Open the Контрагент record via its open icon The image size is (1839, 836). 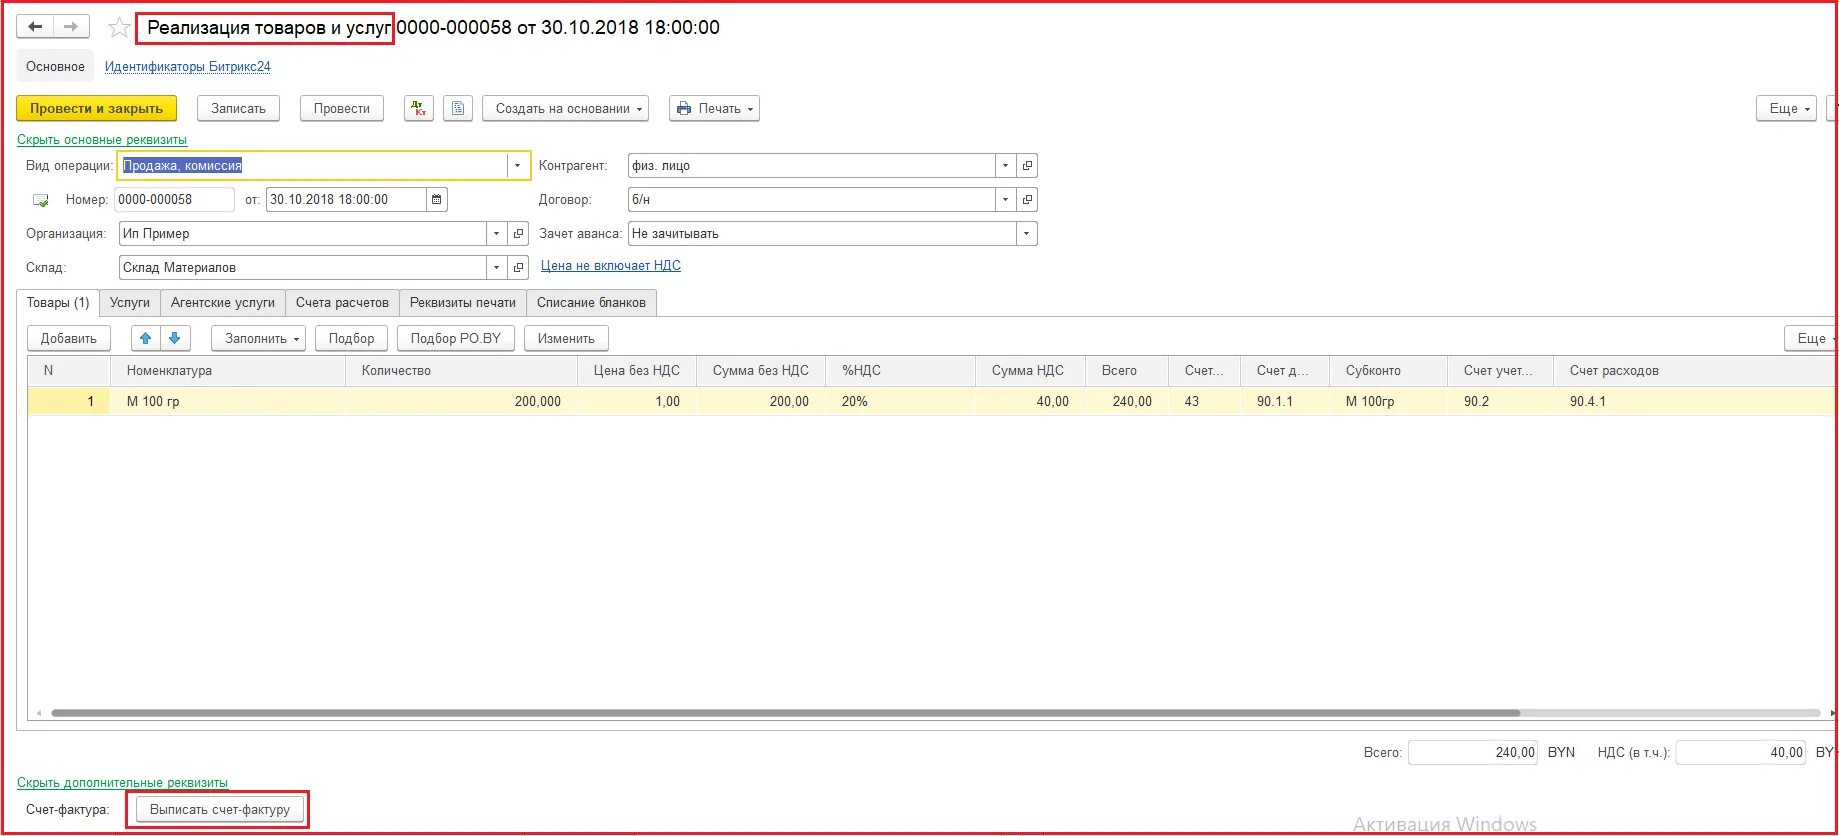pos(1027,166)
